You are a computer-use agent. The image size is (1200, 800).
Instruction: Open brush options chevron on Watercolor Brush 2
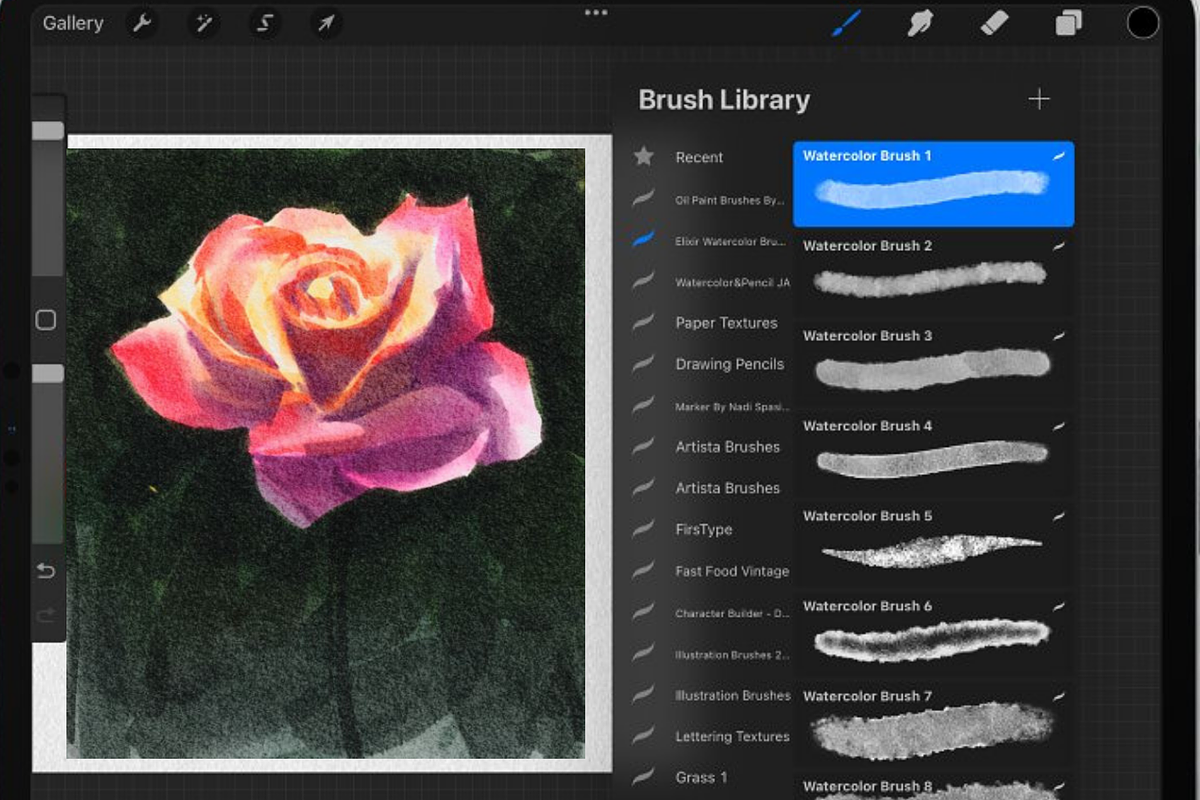pos(1057,245)
